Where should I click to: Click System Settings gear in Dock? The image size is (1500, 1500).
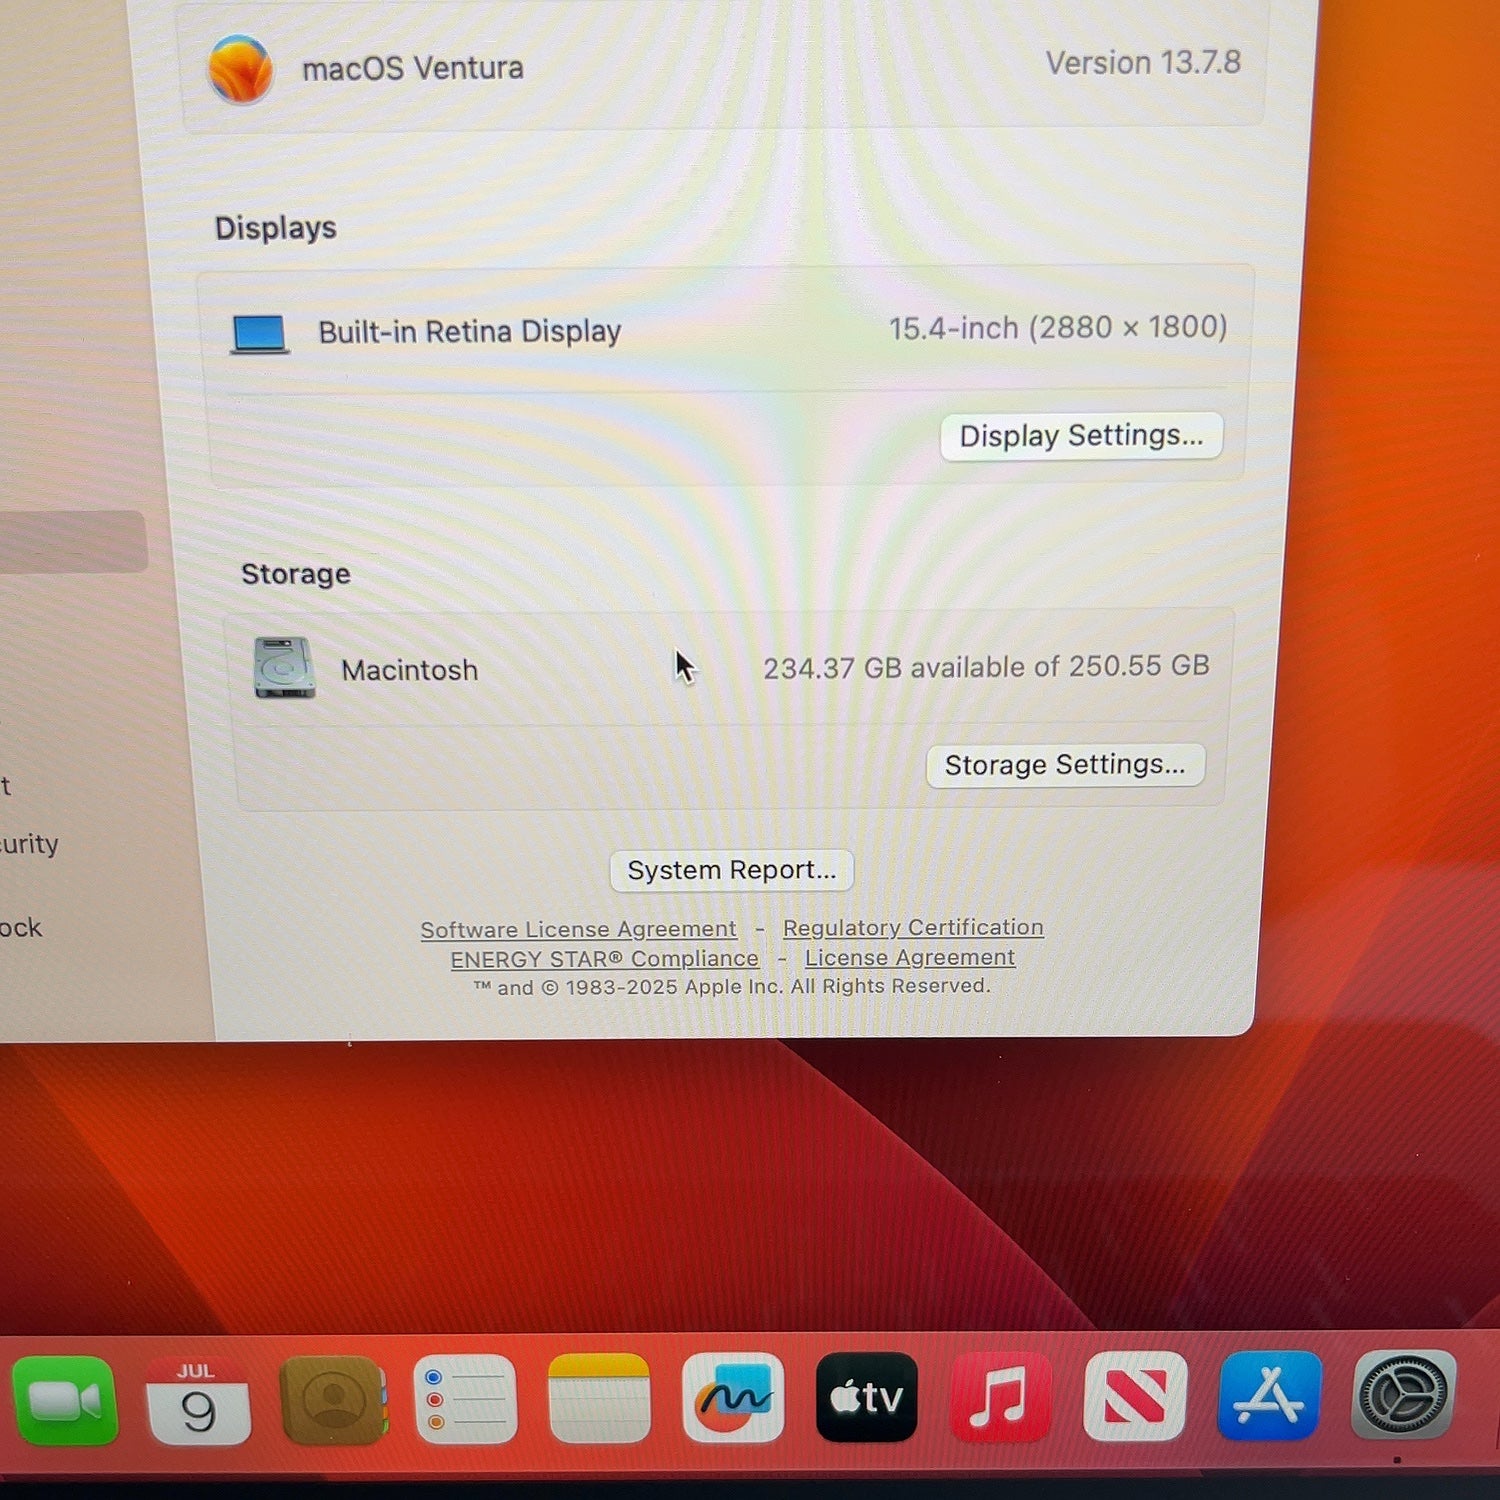click(x=1403, y=1394)
